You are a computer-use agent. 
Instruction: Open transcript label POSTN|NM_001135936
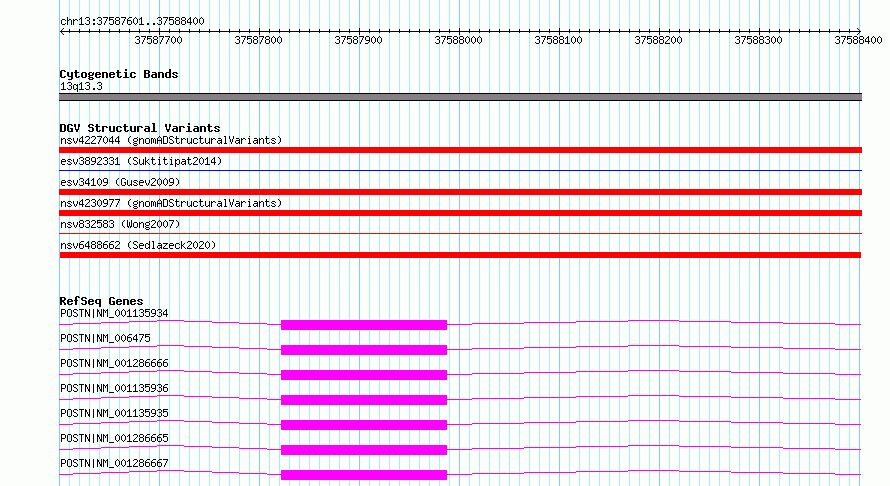point(114,388)
